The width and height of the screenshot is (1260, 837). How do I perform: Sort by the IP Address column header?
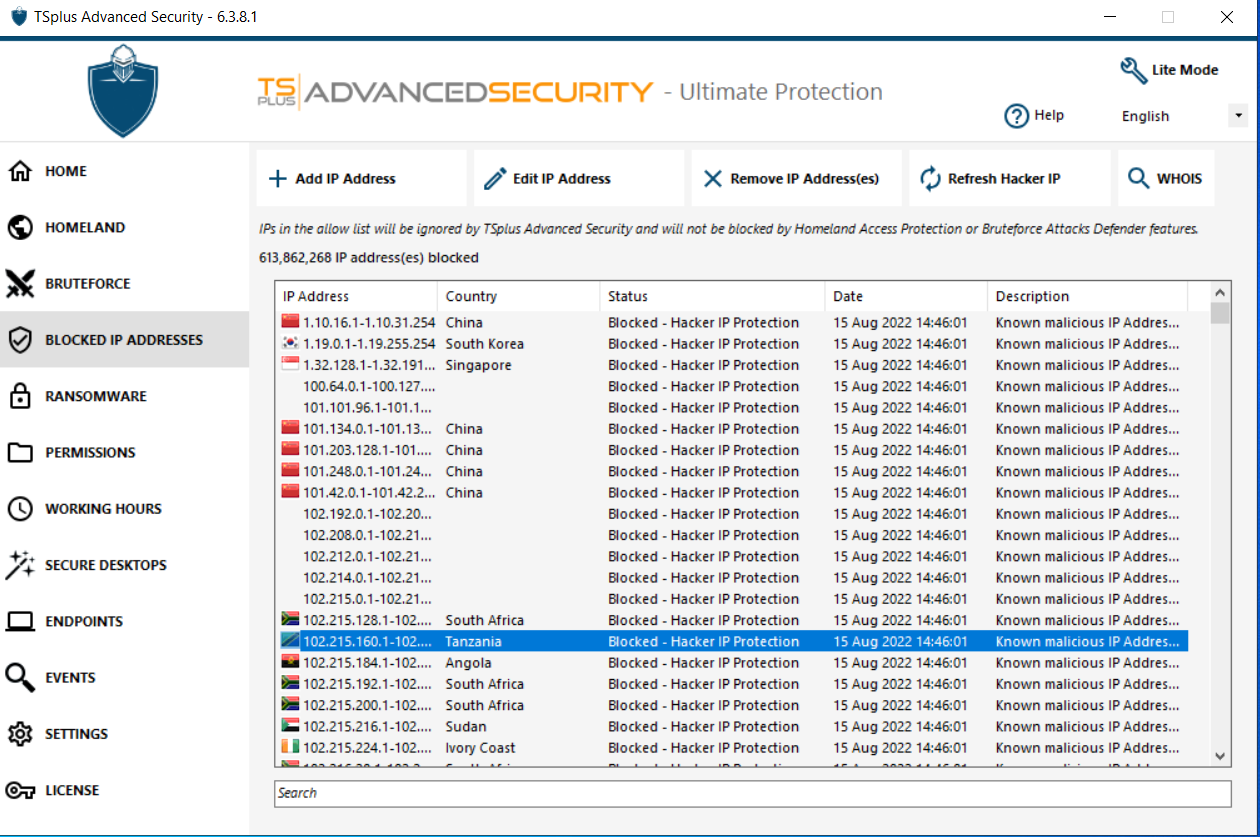tap(357, 297)
